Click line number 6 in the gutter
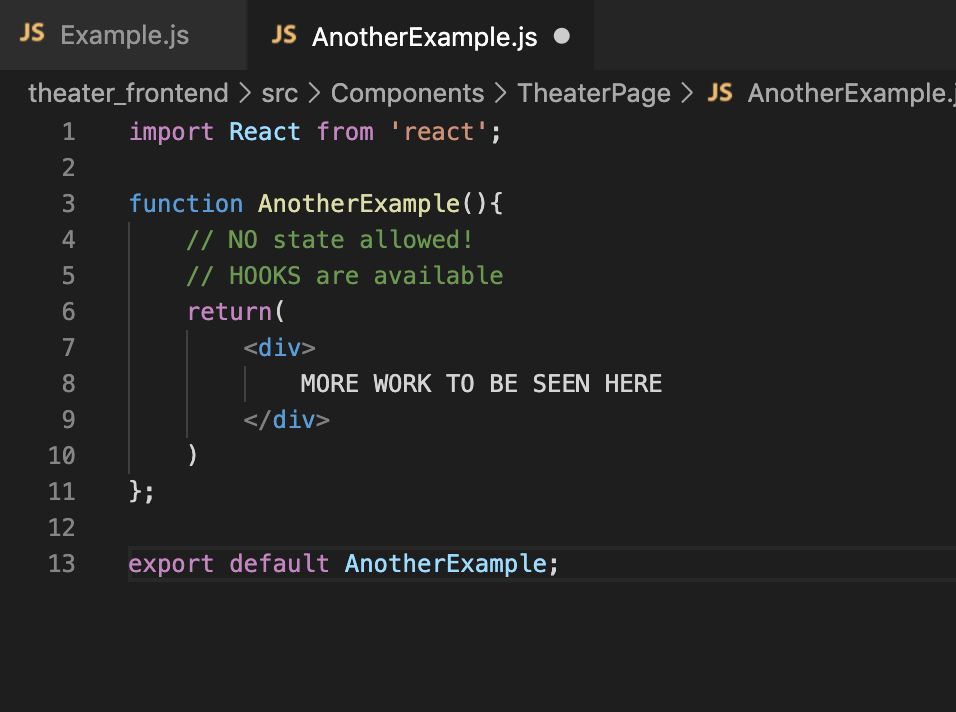Viewport: 956px width, 712px height. [68, 311]
